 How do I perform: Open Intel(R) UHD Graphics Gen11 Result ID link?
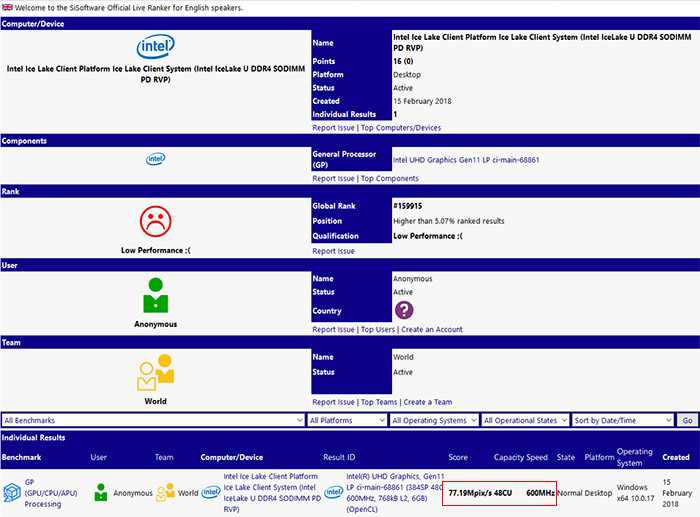click(395, 493)
